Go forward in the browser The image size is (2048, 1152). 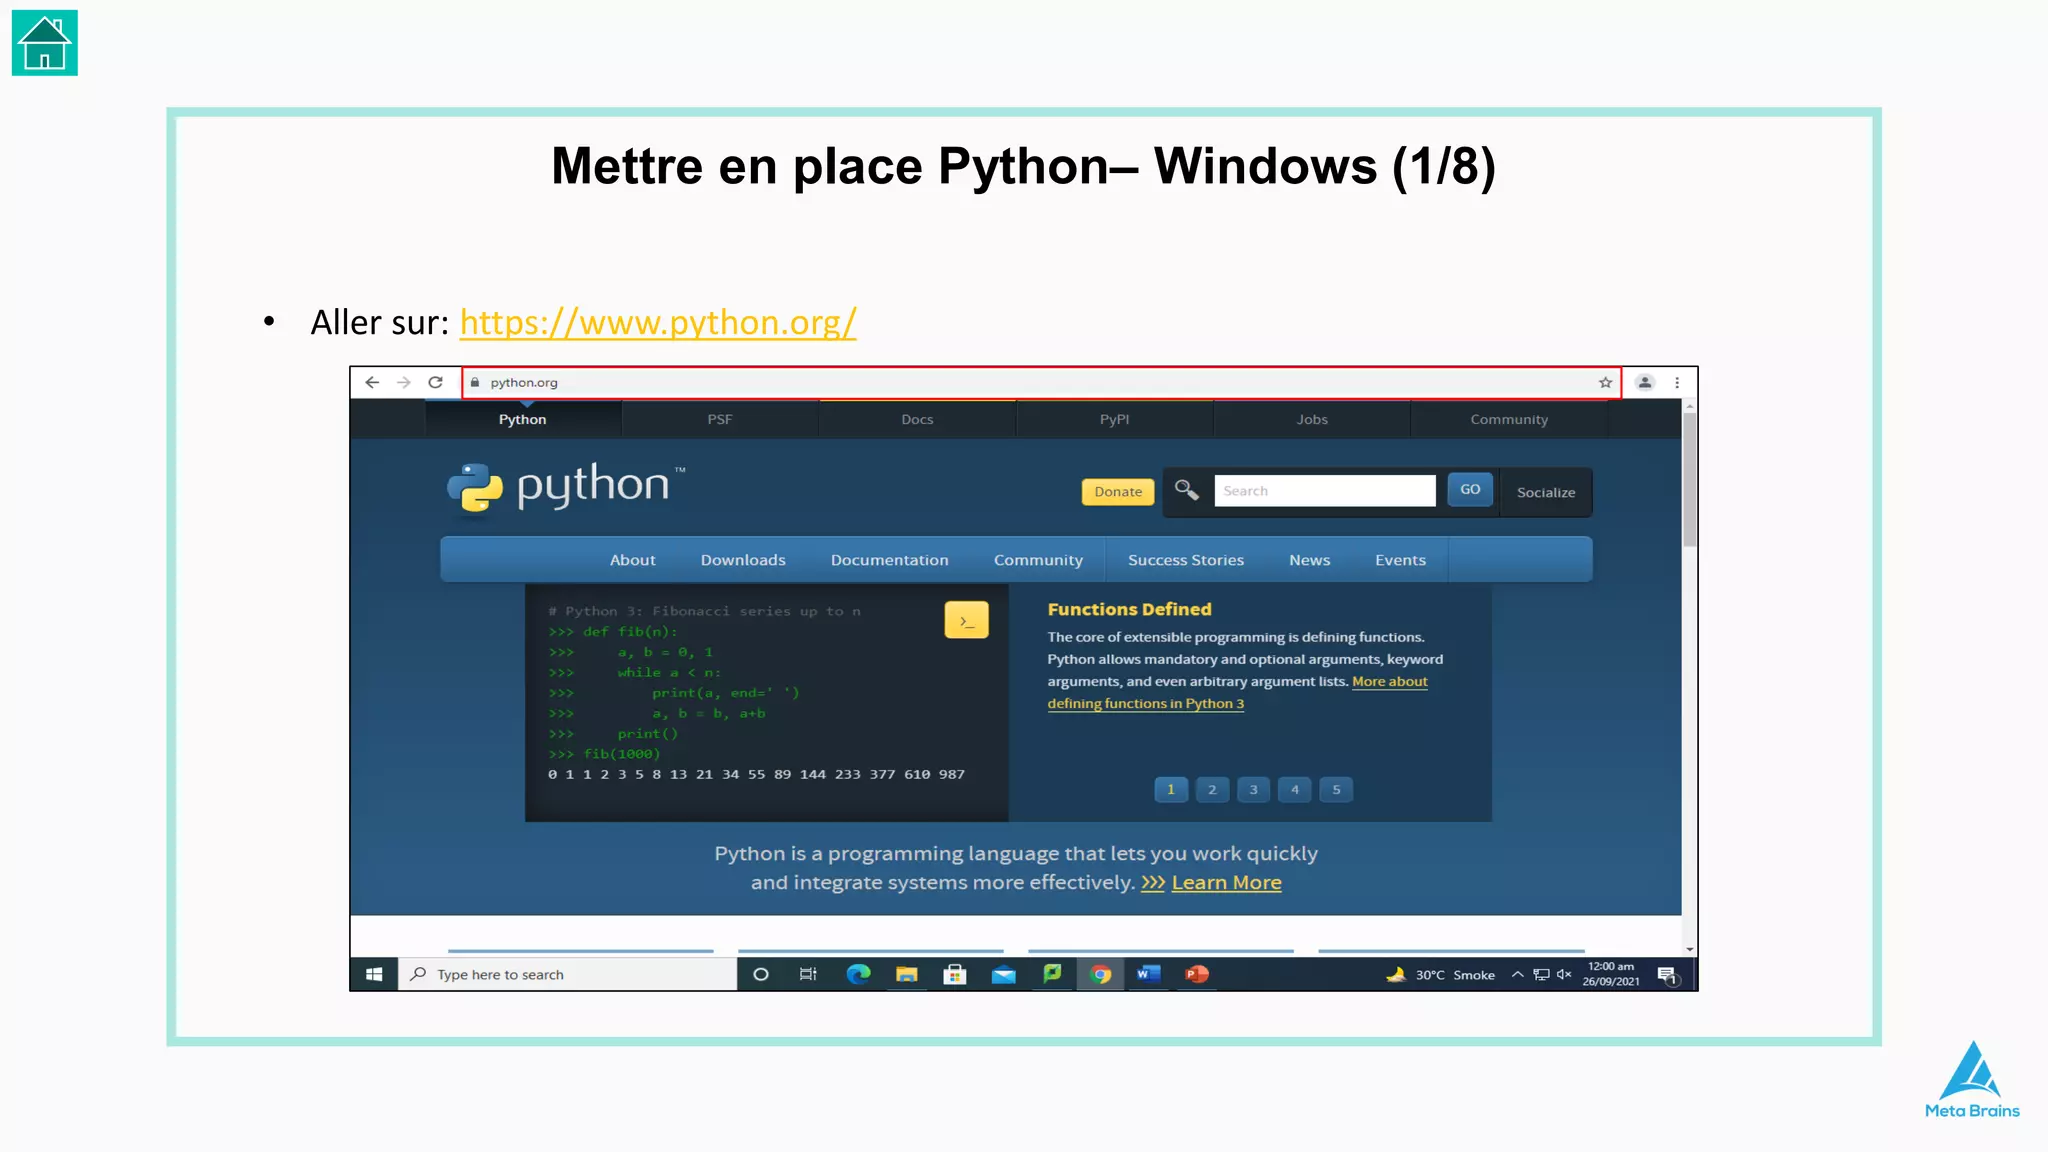tap(404, 382)
